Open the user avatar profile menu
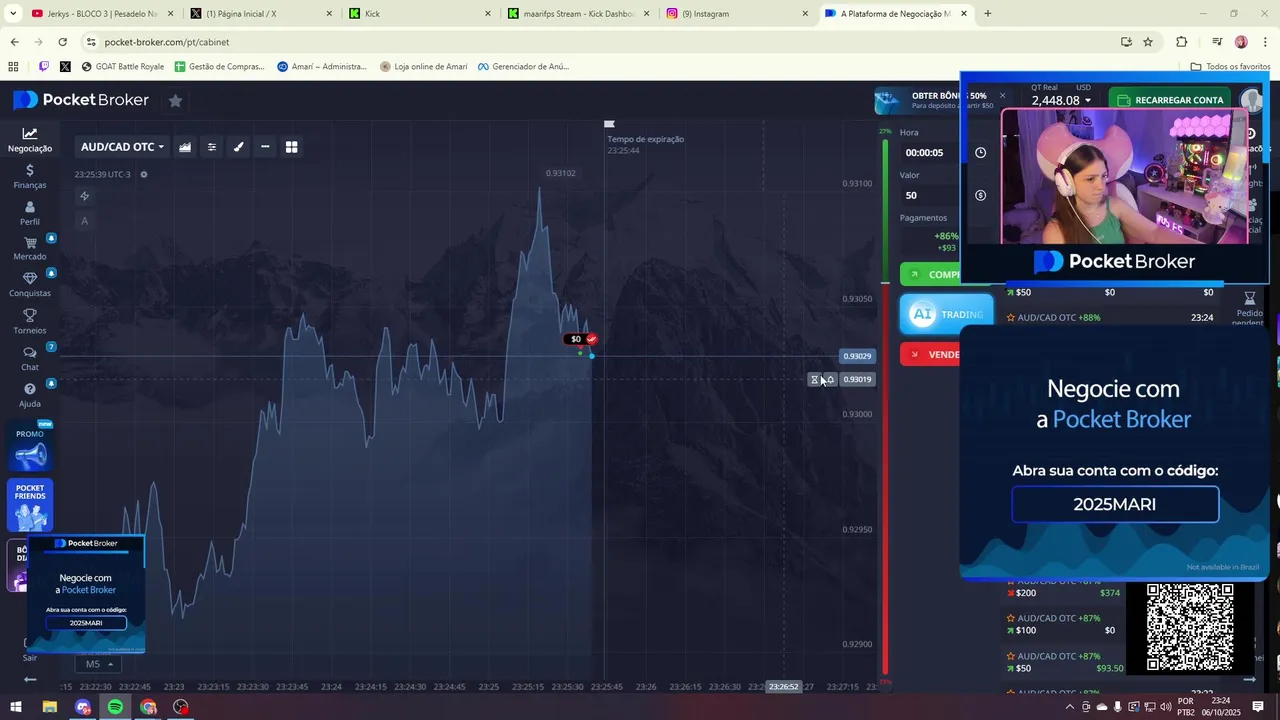Screen dimensions: 1280x720 click(1250, 100)
